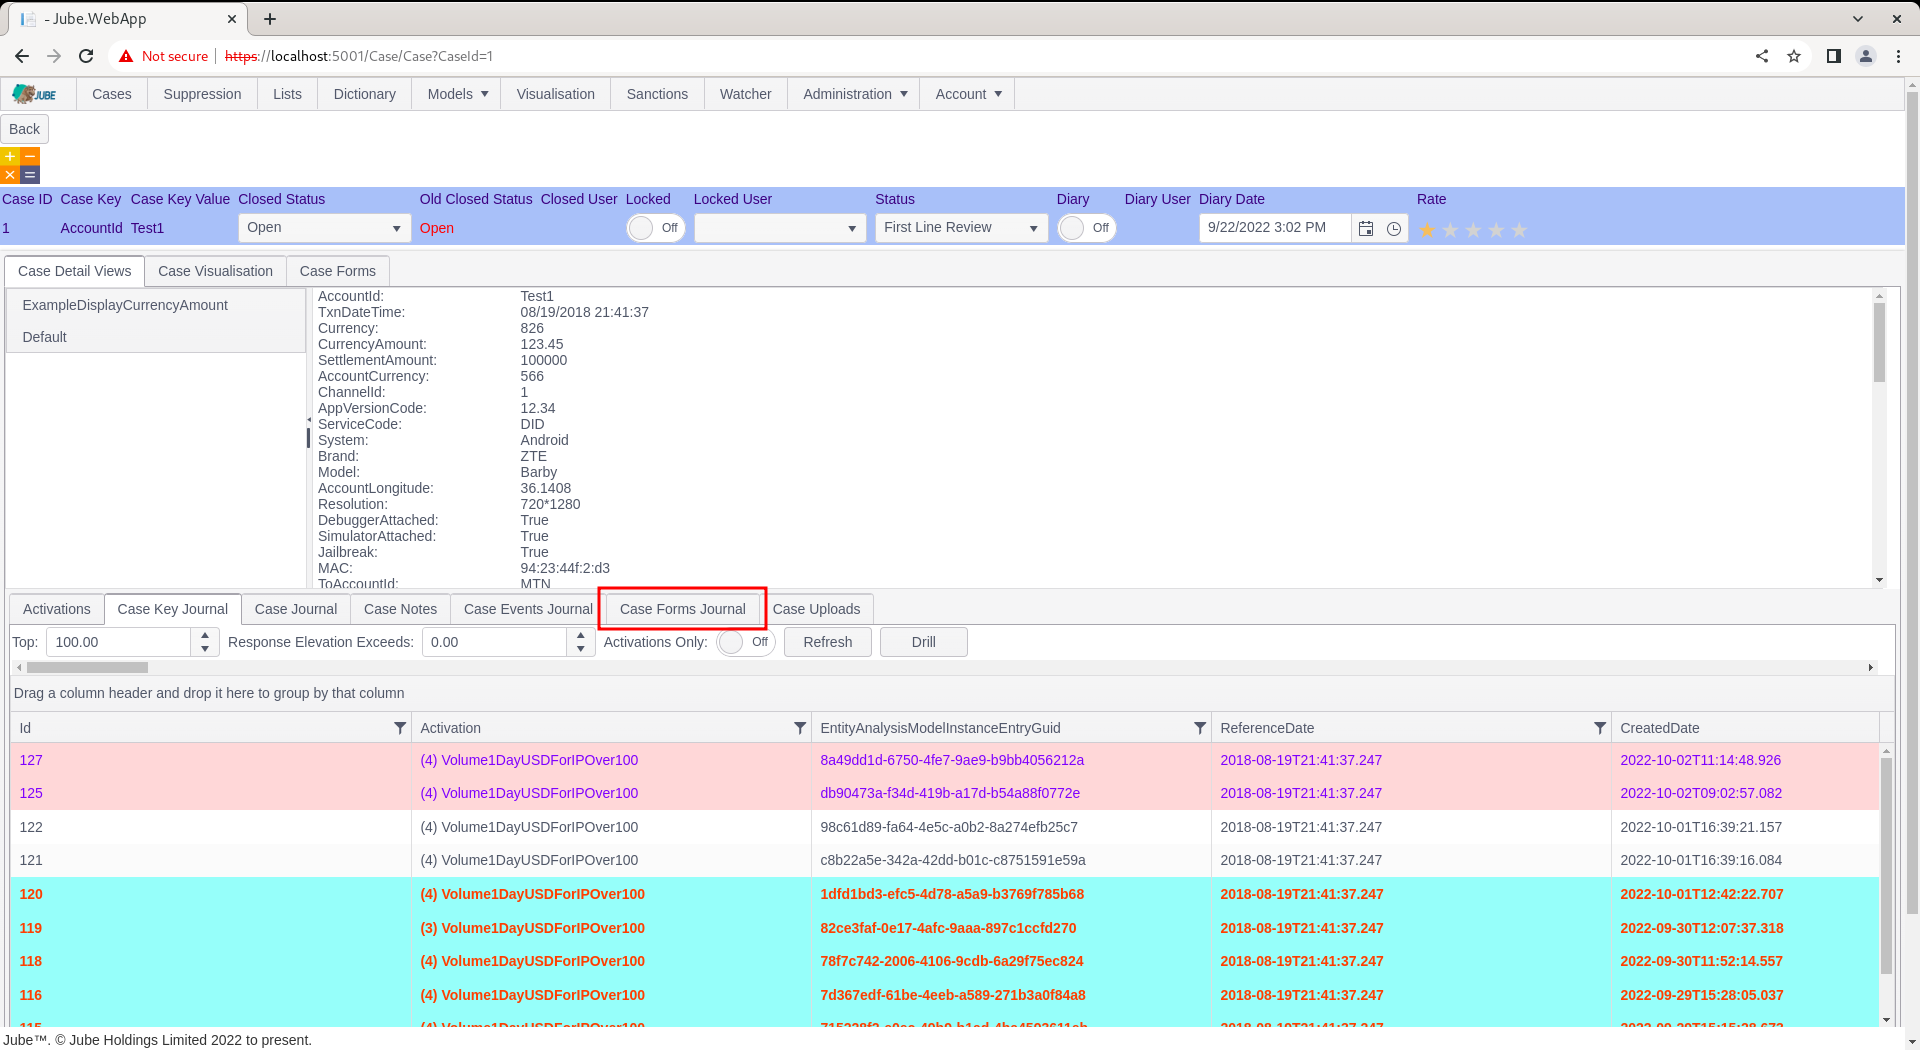Click the Diary Date input field

(1275, 228)
